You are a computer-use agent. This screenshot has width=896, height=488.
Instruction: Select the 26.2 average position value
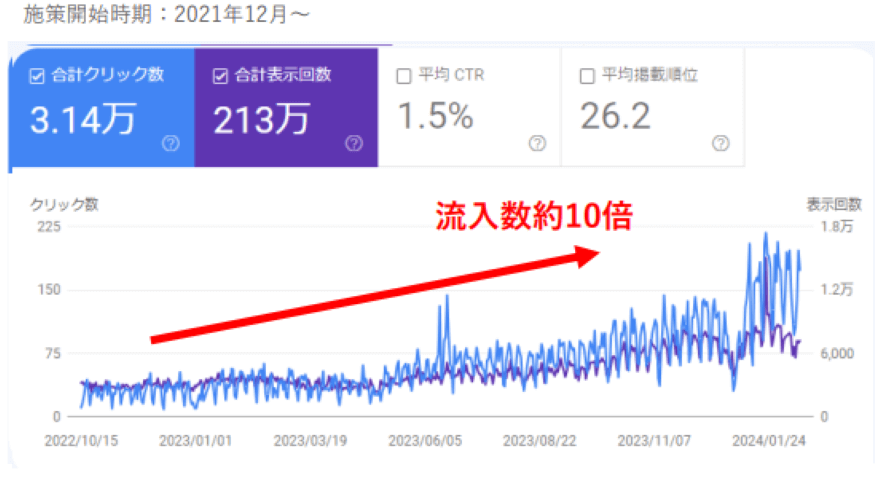[x=615, y=116]
